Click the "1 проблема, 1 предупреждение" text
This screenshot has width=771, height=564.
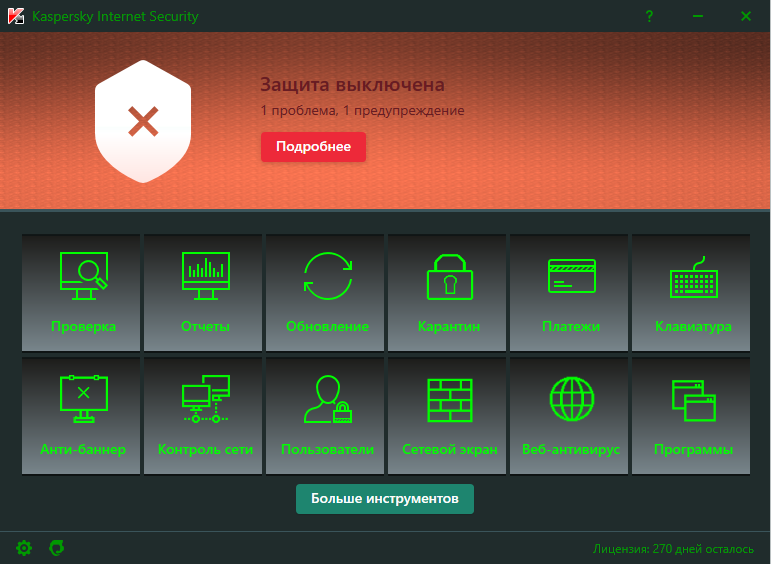362,111
